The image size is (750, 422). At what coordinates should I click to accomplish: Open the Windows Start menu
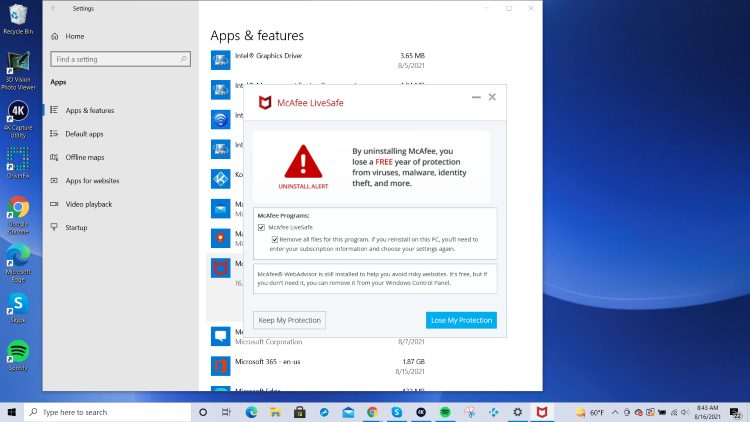click(11, 412)
